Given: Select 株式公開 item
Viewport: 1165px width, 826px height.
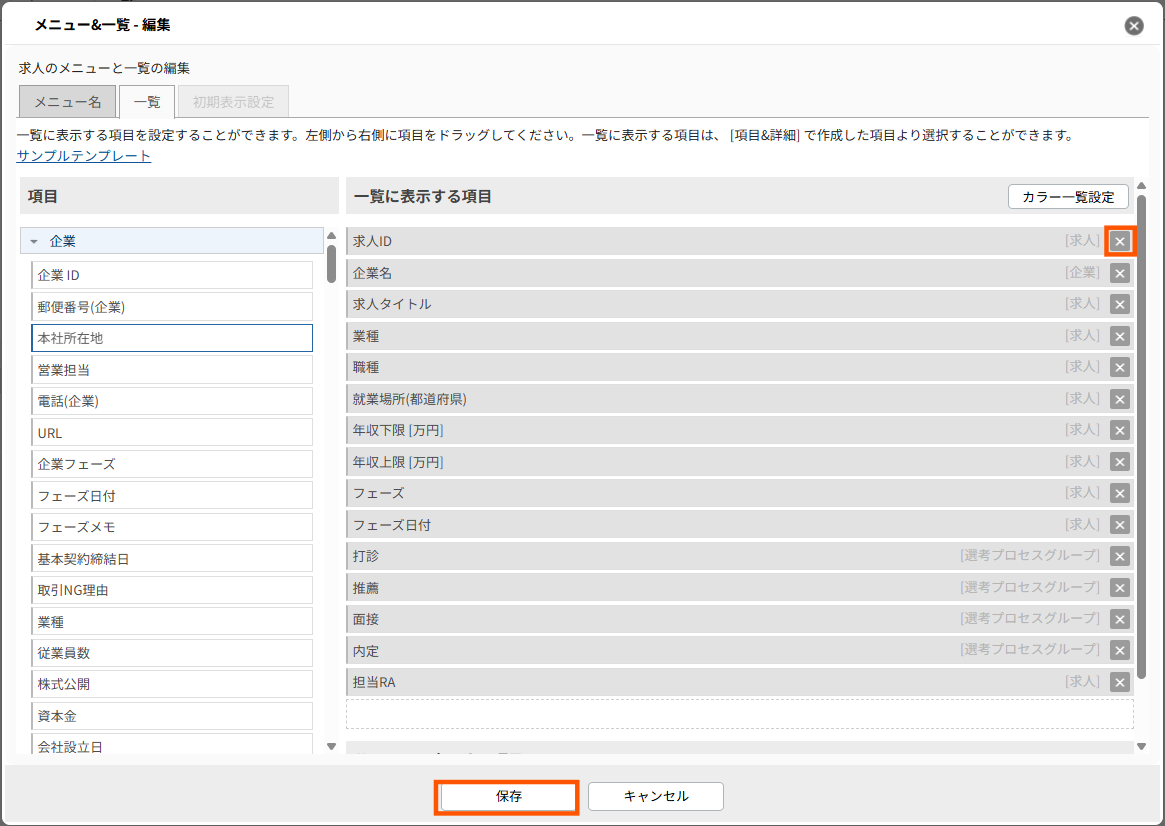Looking at the screenshot, I should 172,684.
